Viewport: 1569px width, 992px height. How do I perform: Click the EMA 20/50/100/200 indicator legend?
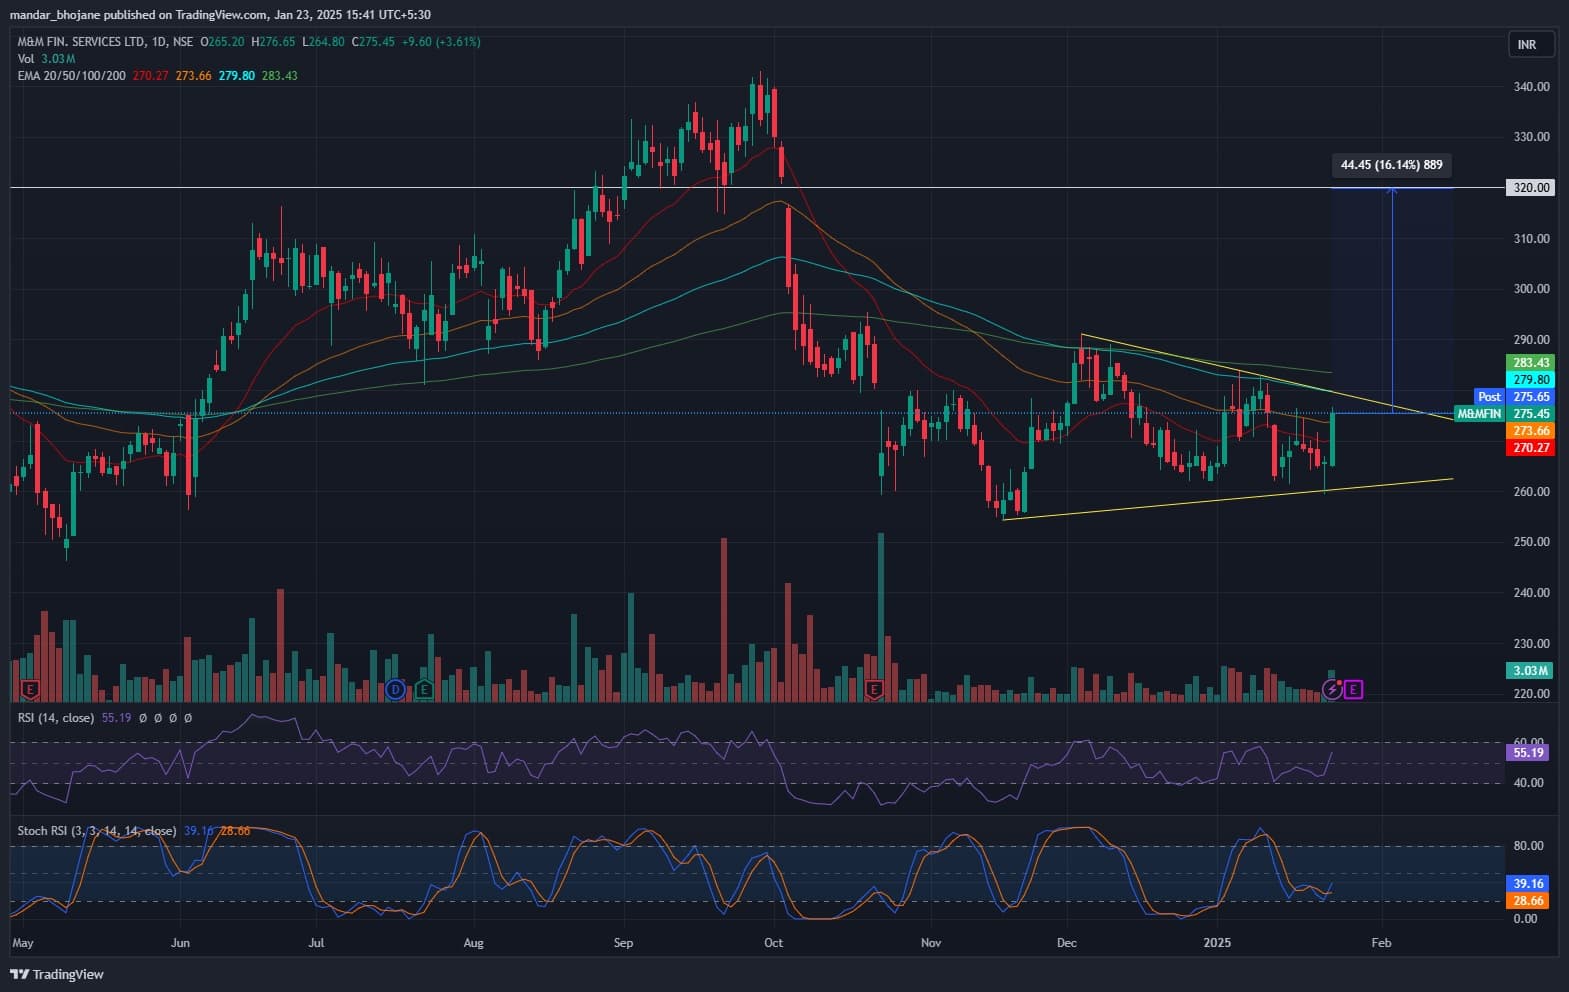72,76
